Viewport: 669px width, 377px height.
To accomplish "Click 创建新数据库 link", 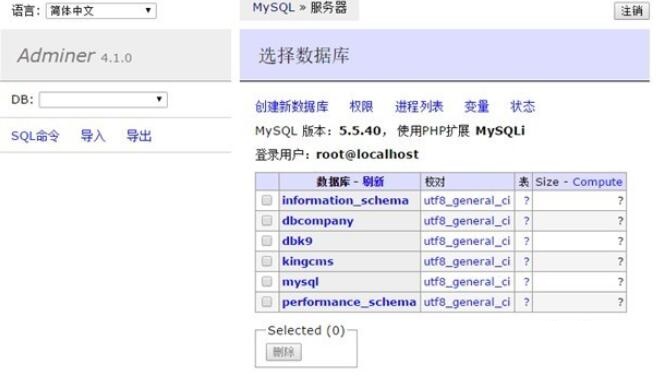I will coord(292,107).
